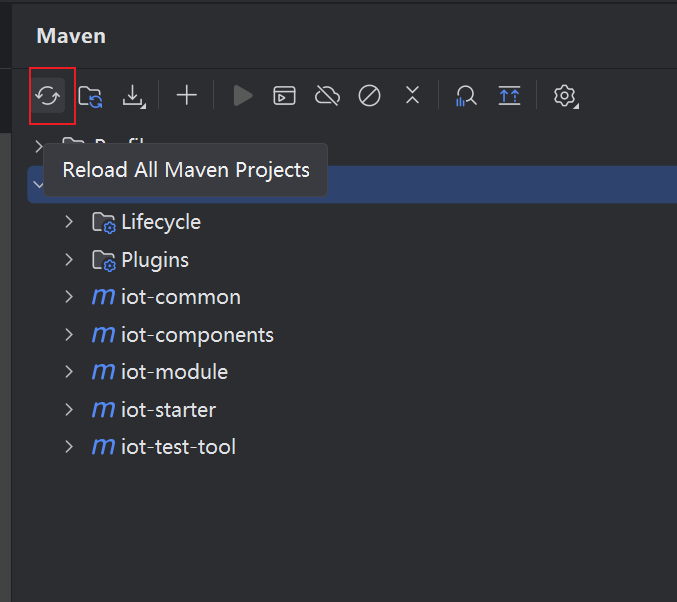Screen dimensions: 677x602
Task: Open the Execute Maven Goal icon
Action: click(285, 96)
